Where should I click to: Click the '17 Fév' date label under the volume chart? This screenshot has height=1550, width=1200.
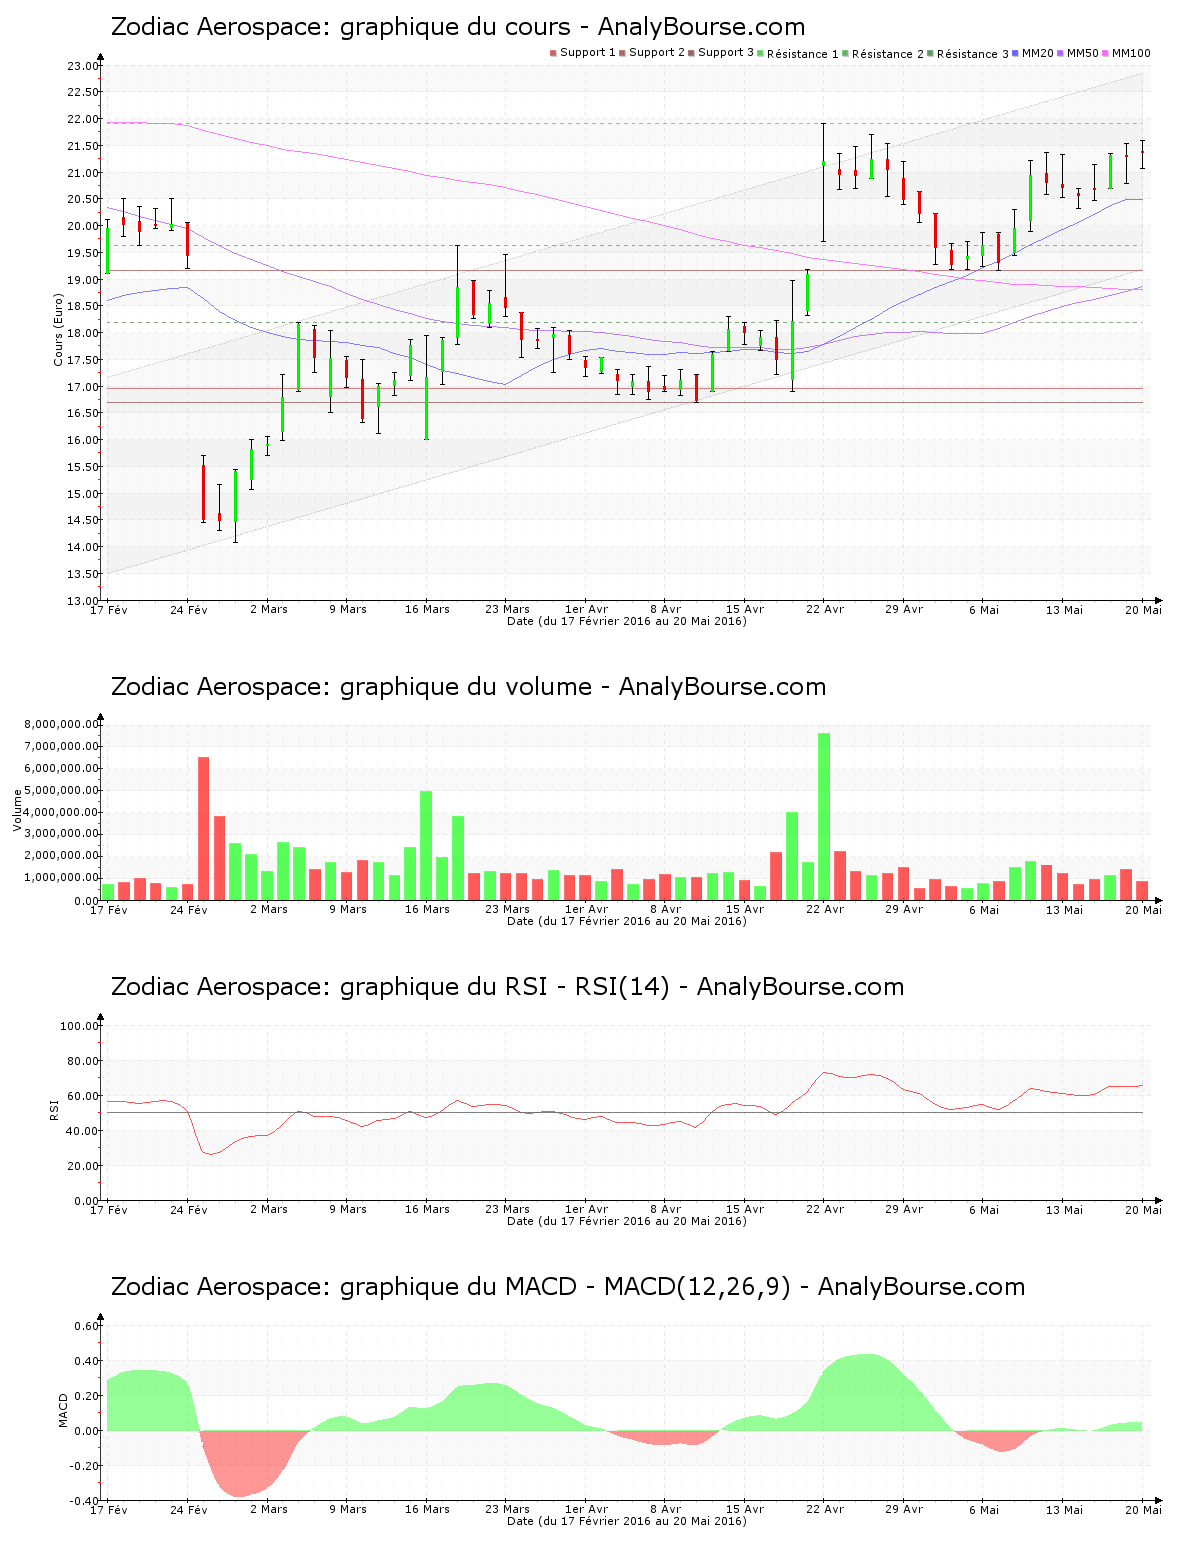click(109, 909)
